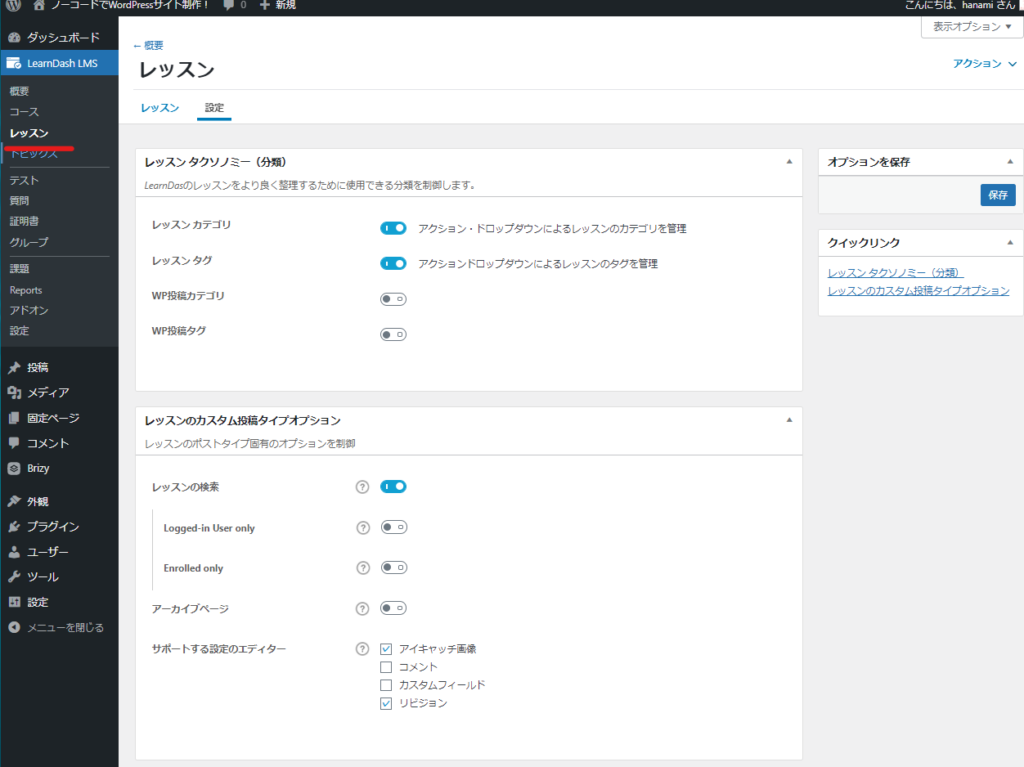
Task: Collapse the レッスン タクソノミー（分類）panel arrow
Action: 789,161
